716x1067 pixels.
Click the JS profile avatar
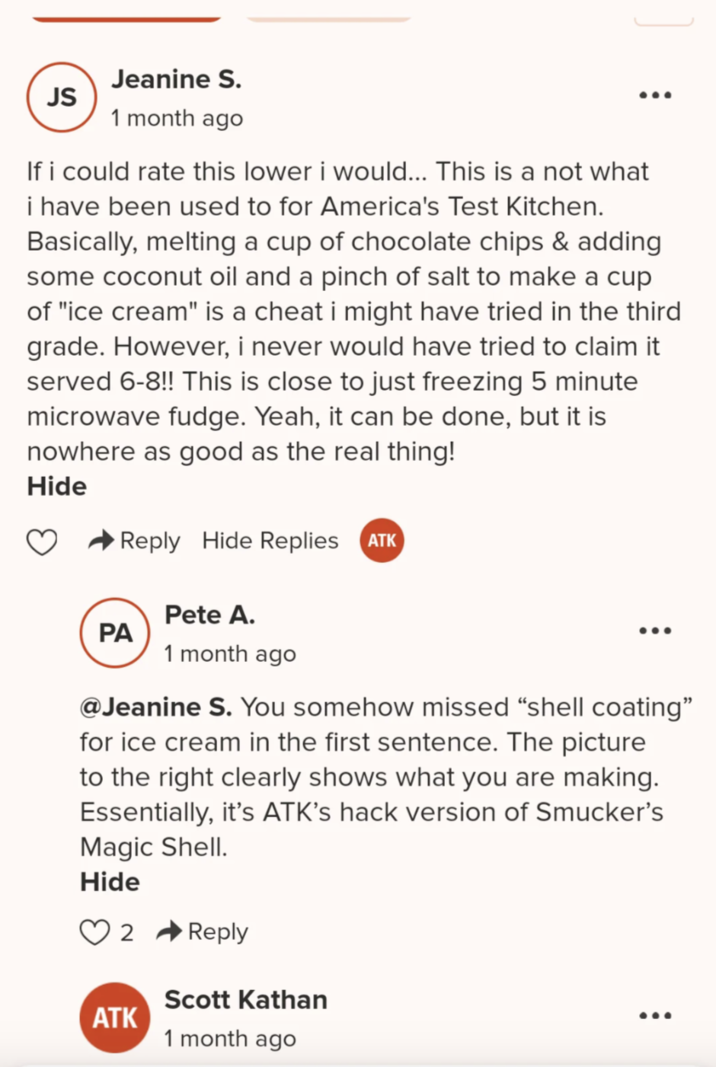tap(60, 97)
